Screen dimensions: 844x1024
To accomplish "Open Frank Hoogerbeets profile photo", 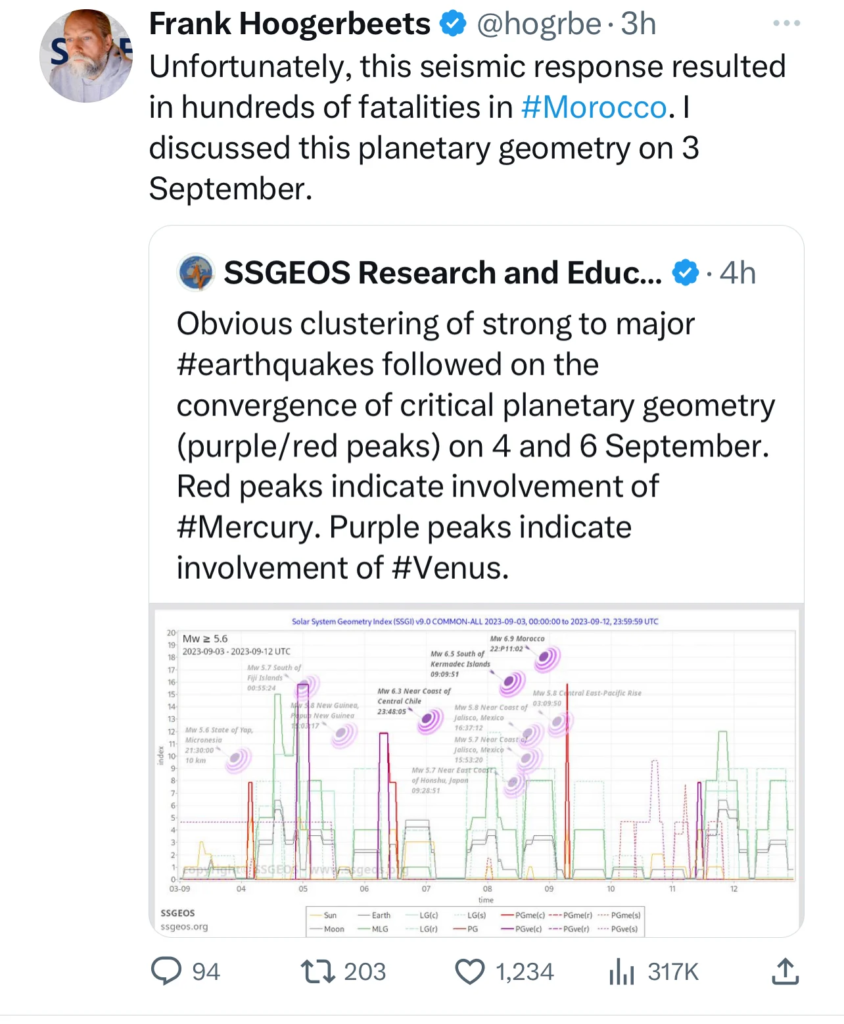I will tap(86, 56).
